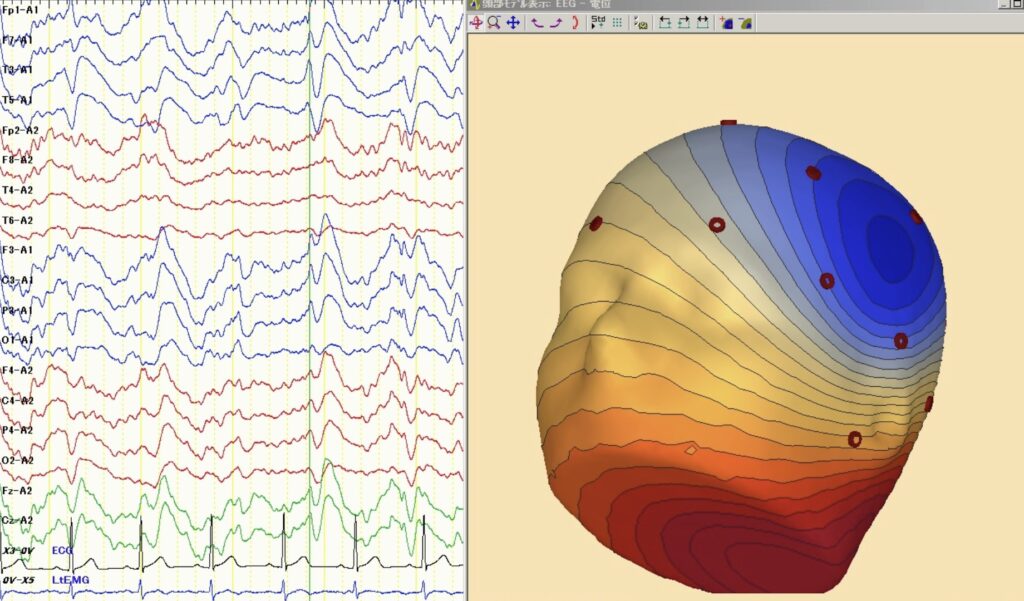This screenshot has width=1024, height=601.
Task: Select the T5-A1 channel label
Action: click(x=18, y=100)
